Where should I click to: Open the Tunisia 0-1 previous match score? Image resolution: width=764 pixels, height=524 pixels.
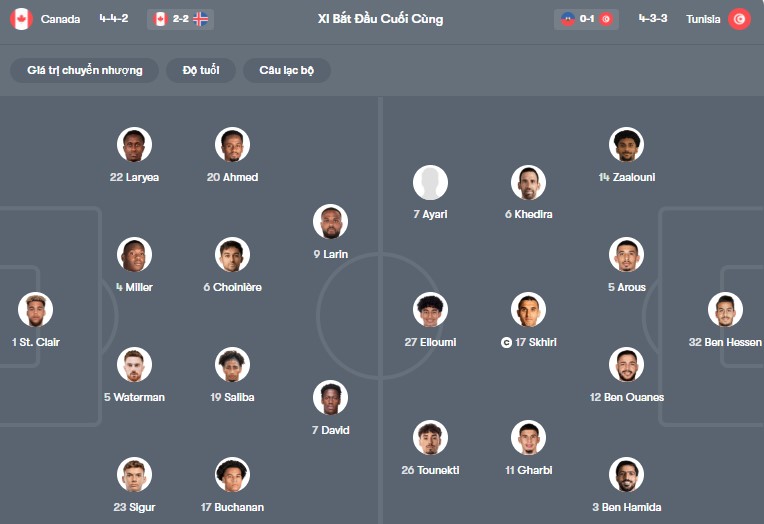coord(587,19)
